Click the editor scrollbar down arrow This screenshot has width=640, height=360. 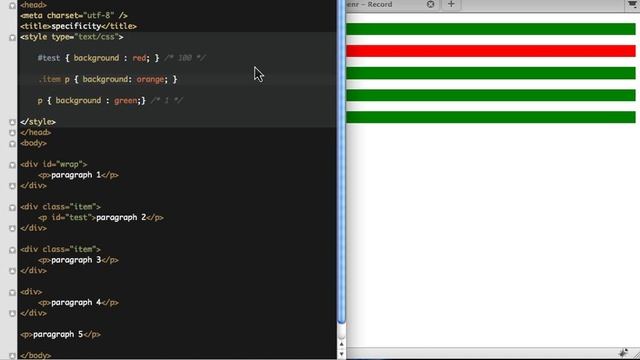coord(342,354)
